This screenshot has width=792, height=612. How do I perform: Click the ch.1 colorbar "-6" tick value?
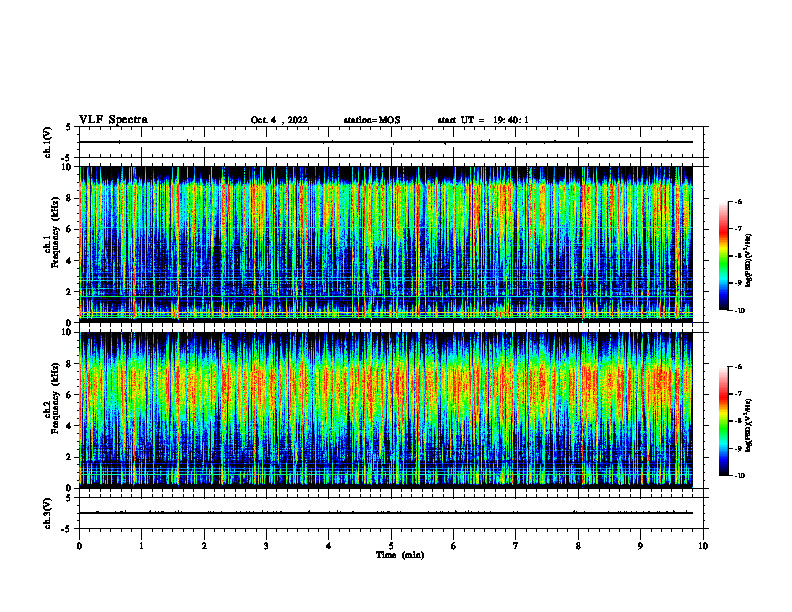coord(739,202)
